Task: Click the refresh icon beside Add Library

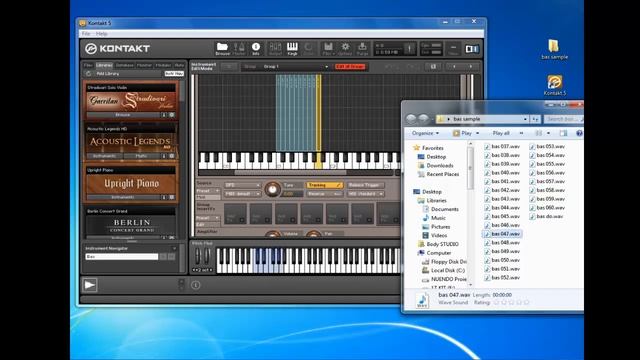Action: pyautogui.click(x=89, y=74)
